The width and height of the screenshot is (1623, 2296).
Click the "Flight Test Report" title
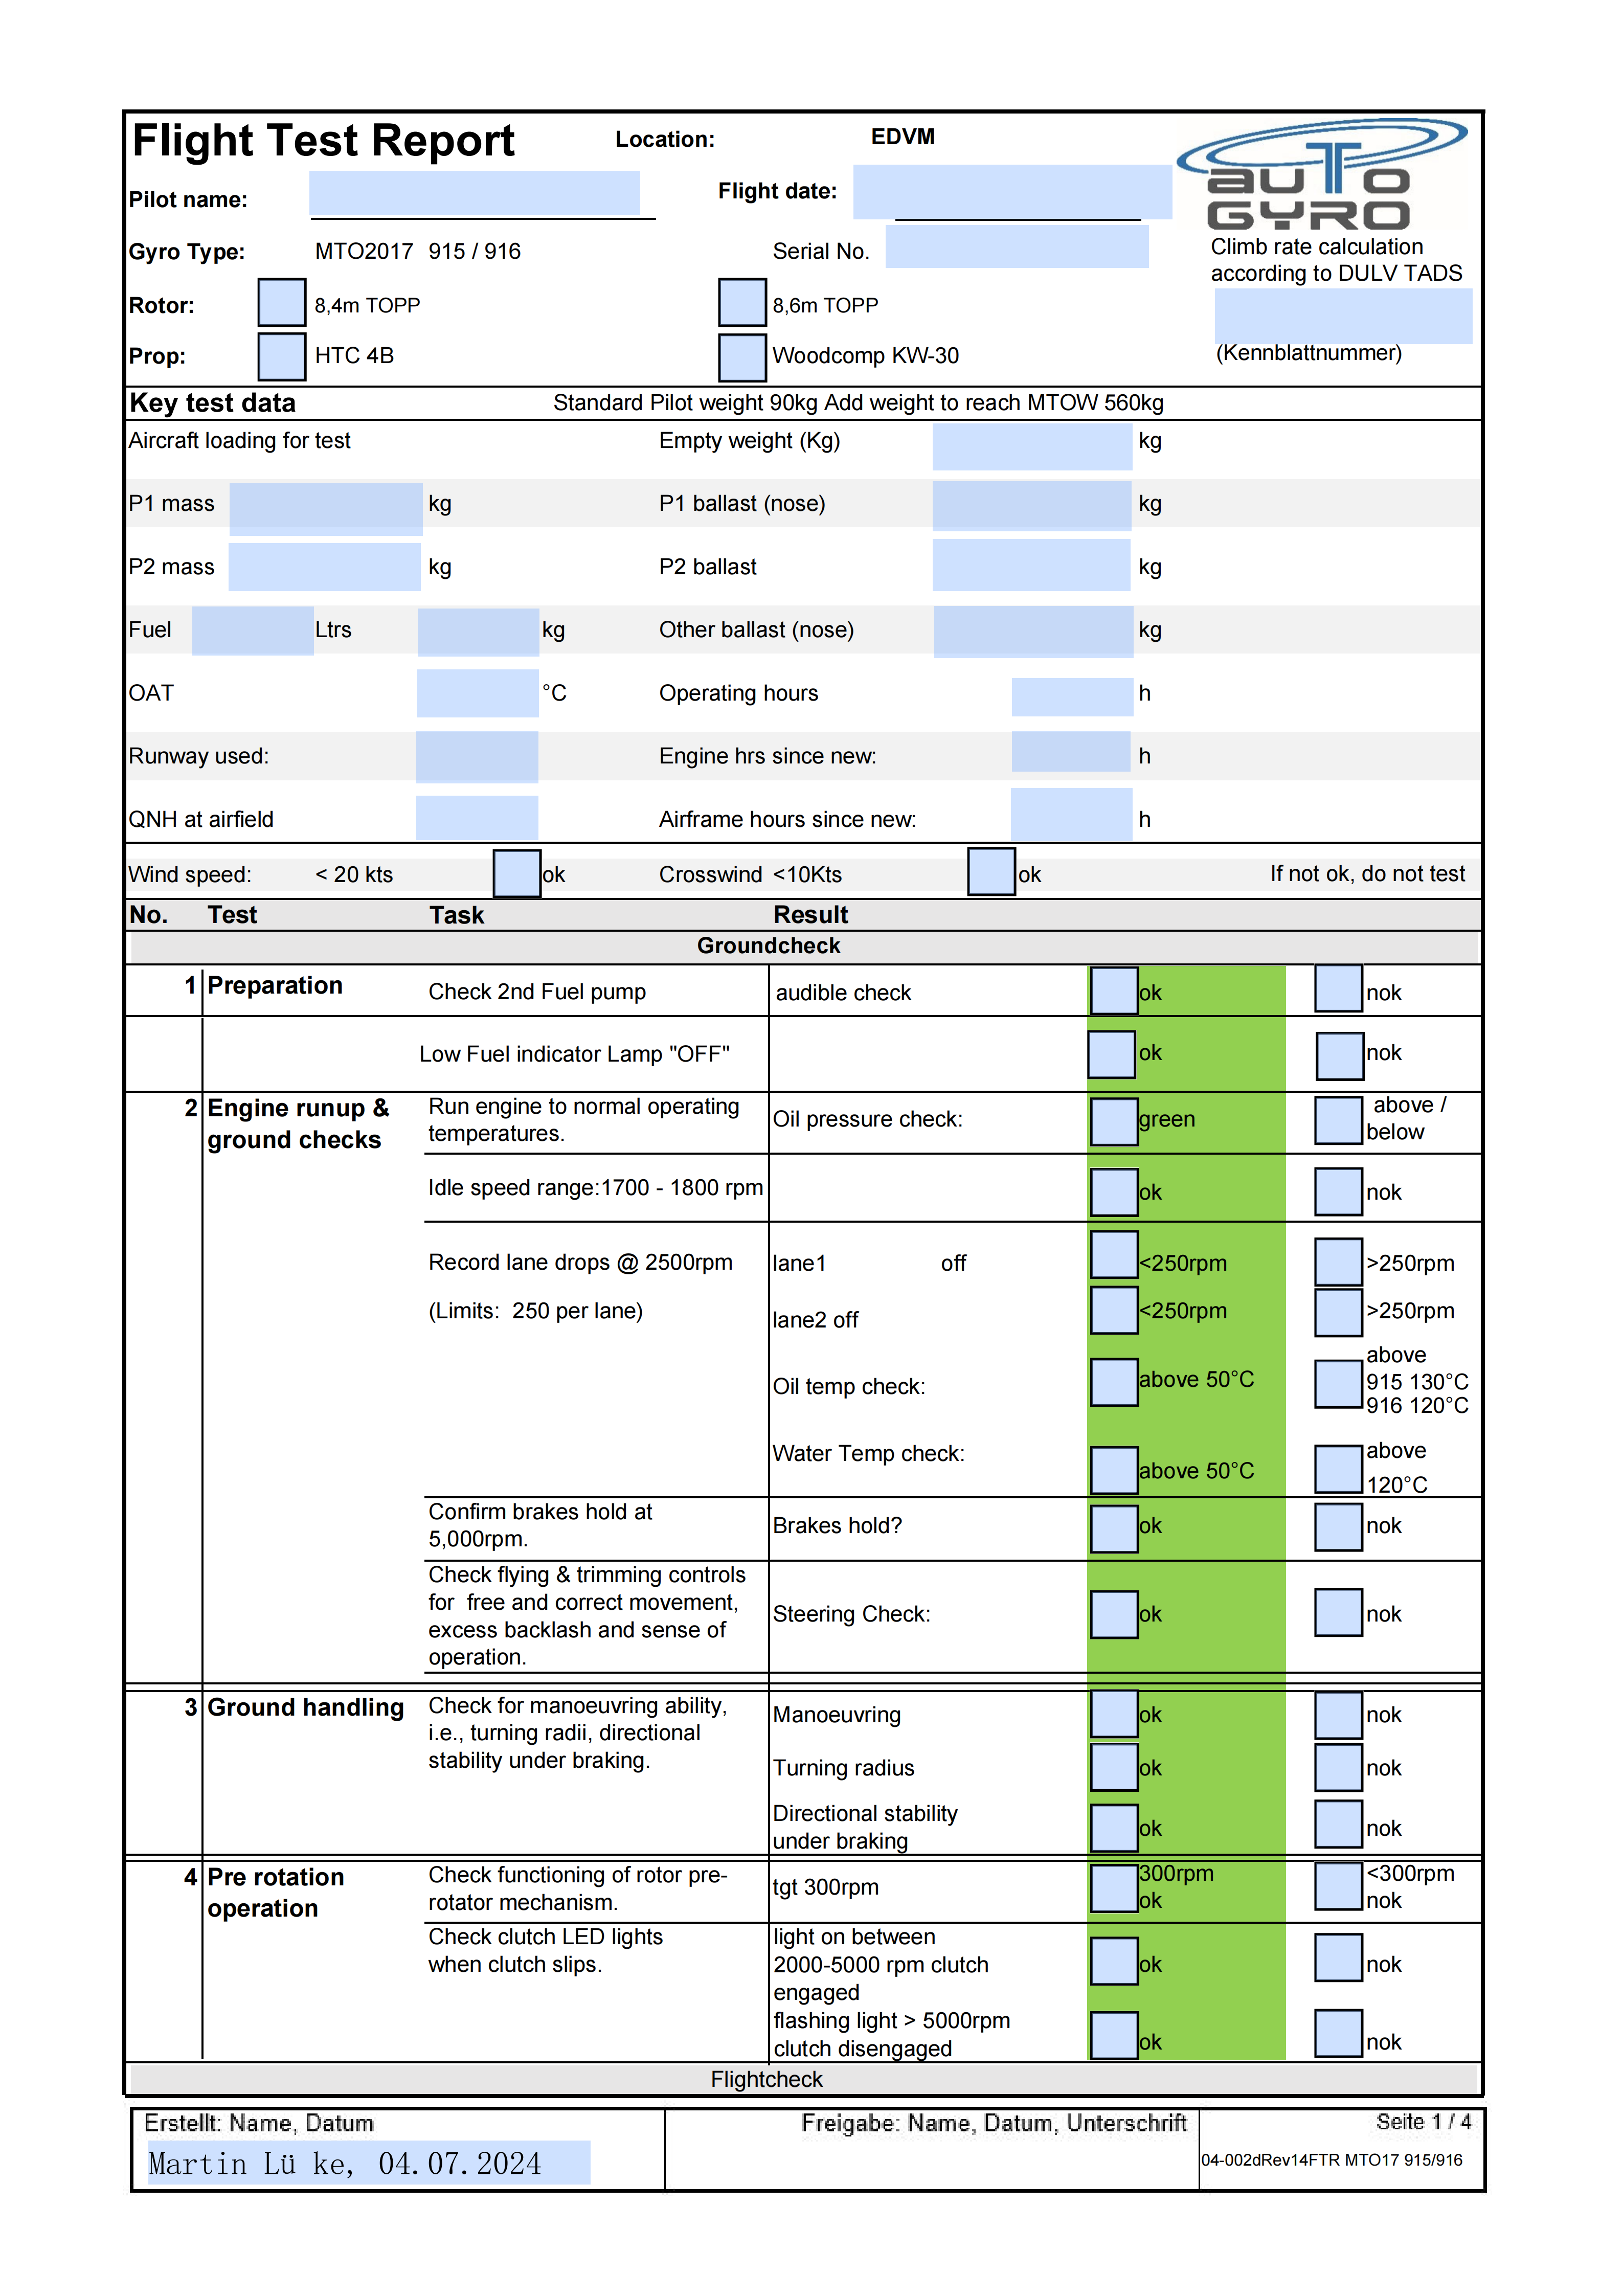[323, 141]
